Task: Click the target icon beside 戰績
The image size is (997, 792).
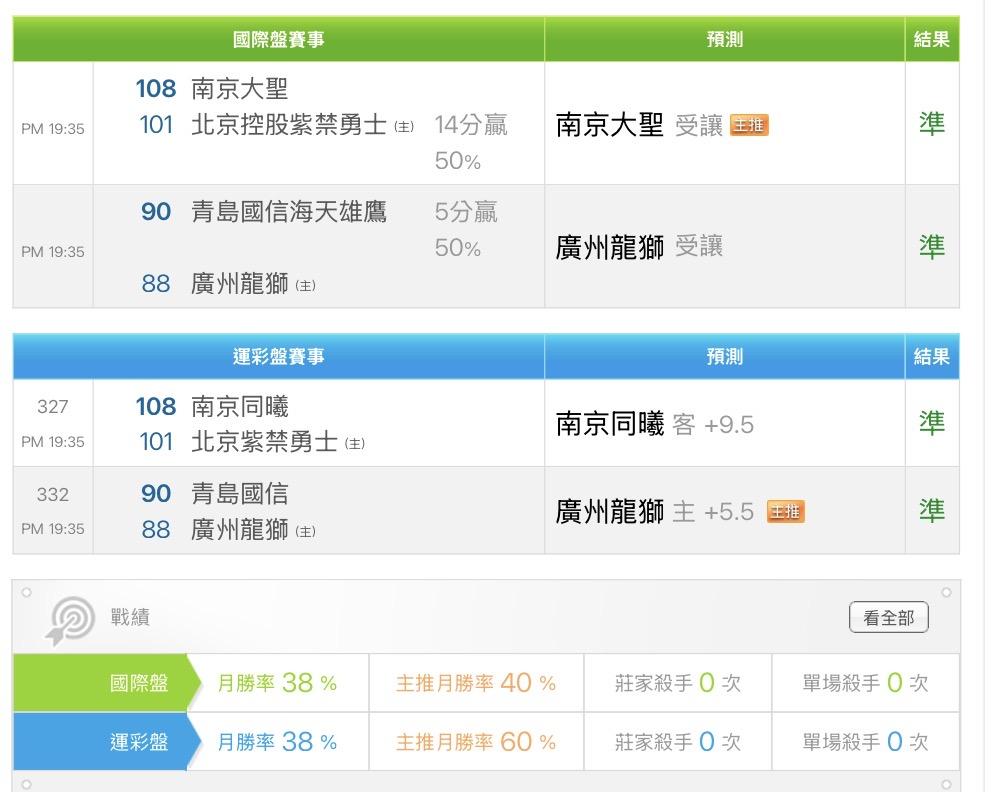Action: 70,619
